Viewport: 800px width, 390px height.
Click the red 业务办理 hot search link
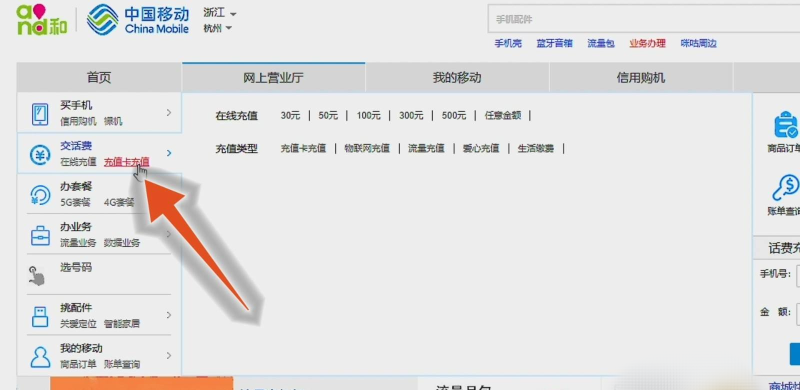click(647, 43)
